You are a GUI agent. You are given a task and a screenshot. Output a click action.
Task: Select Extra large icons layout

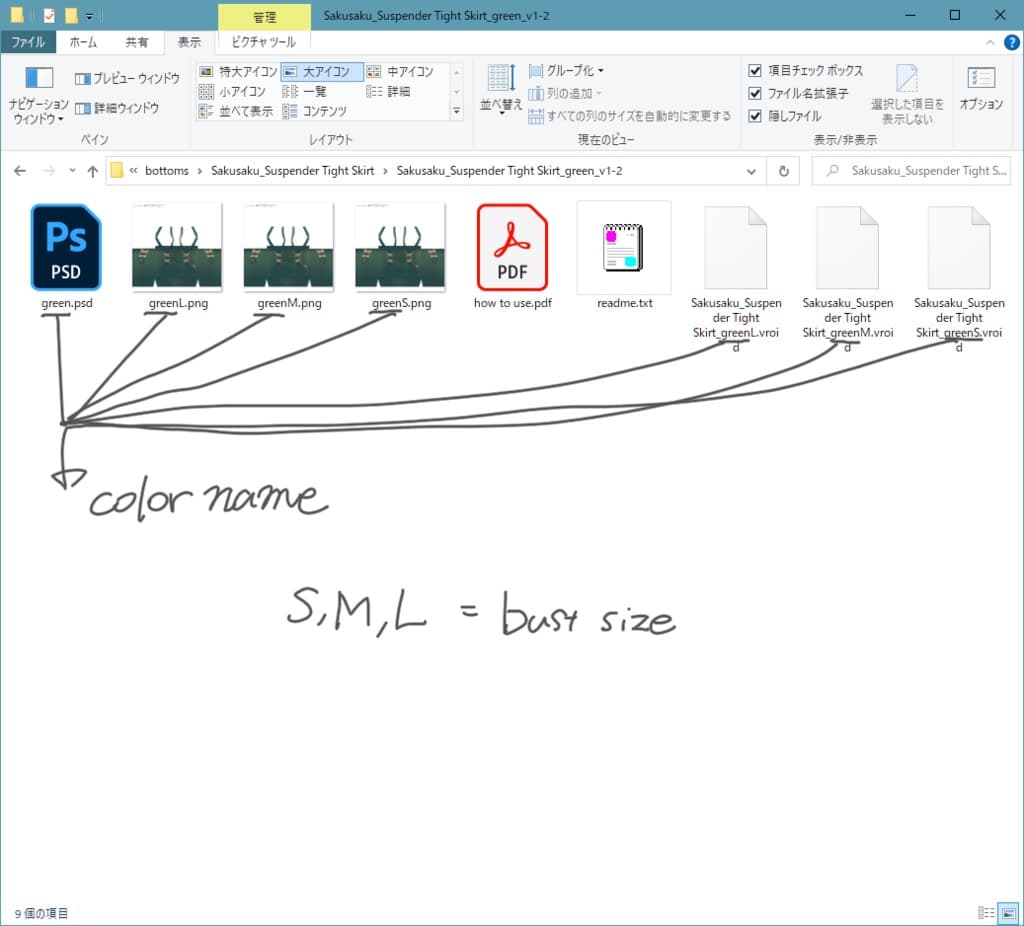[x=238, y=71]
